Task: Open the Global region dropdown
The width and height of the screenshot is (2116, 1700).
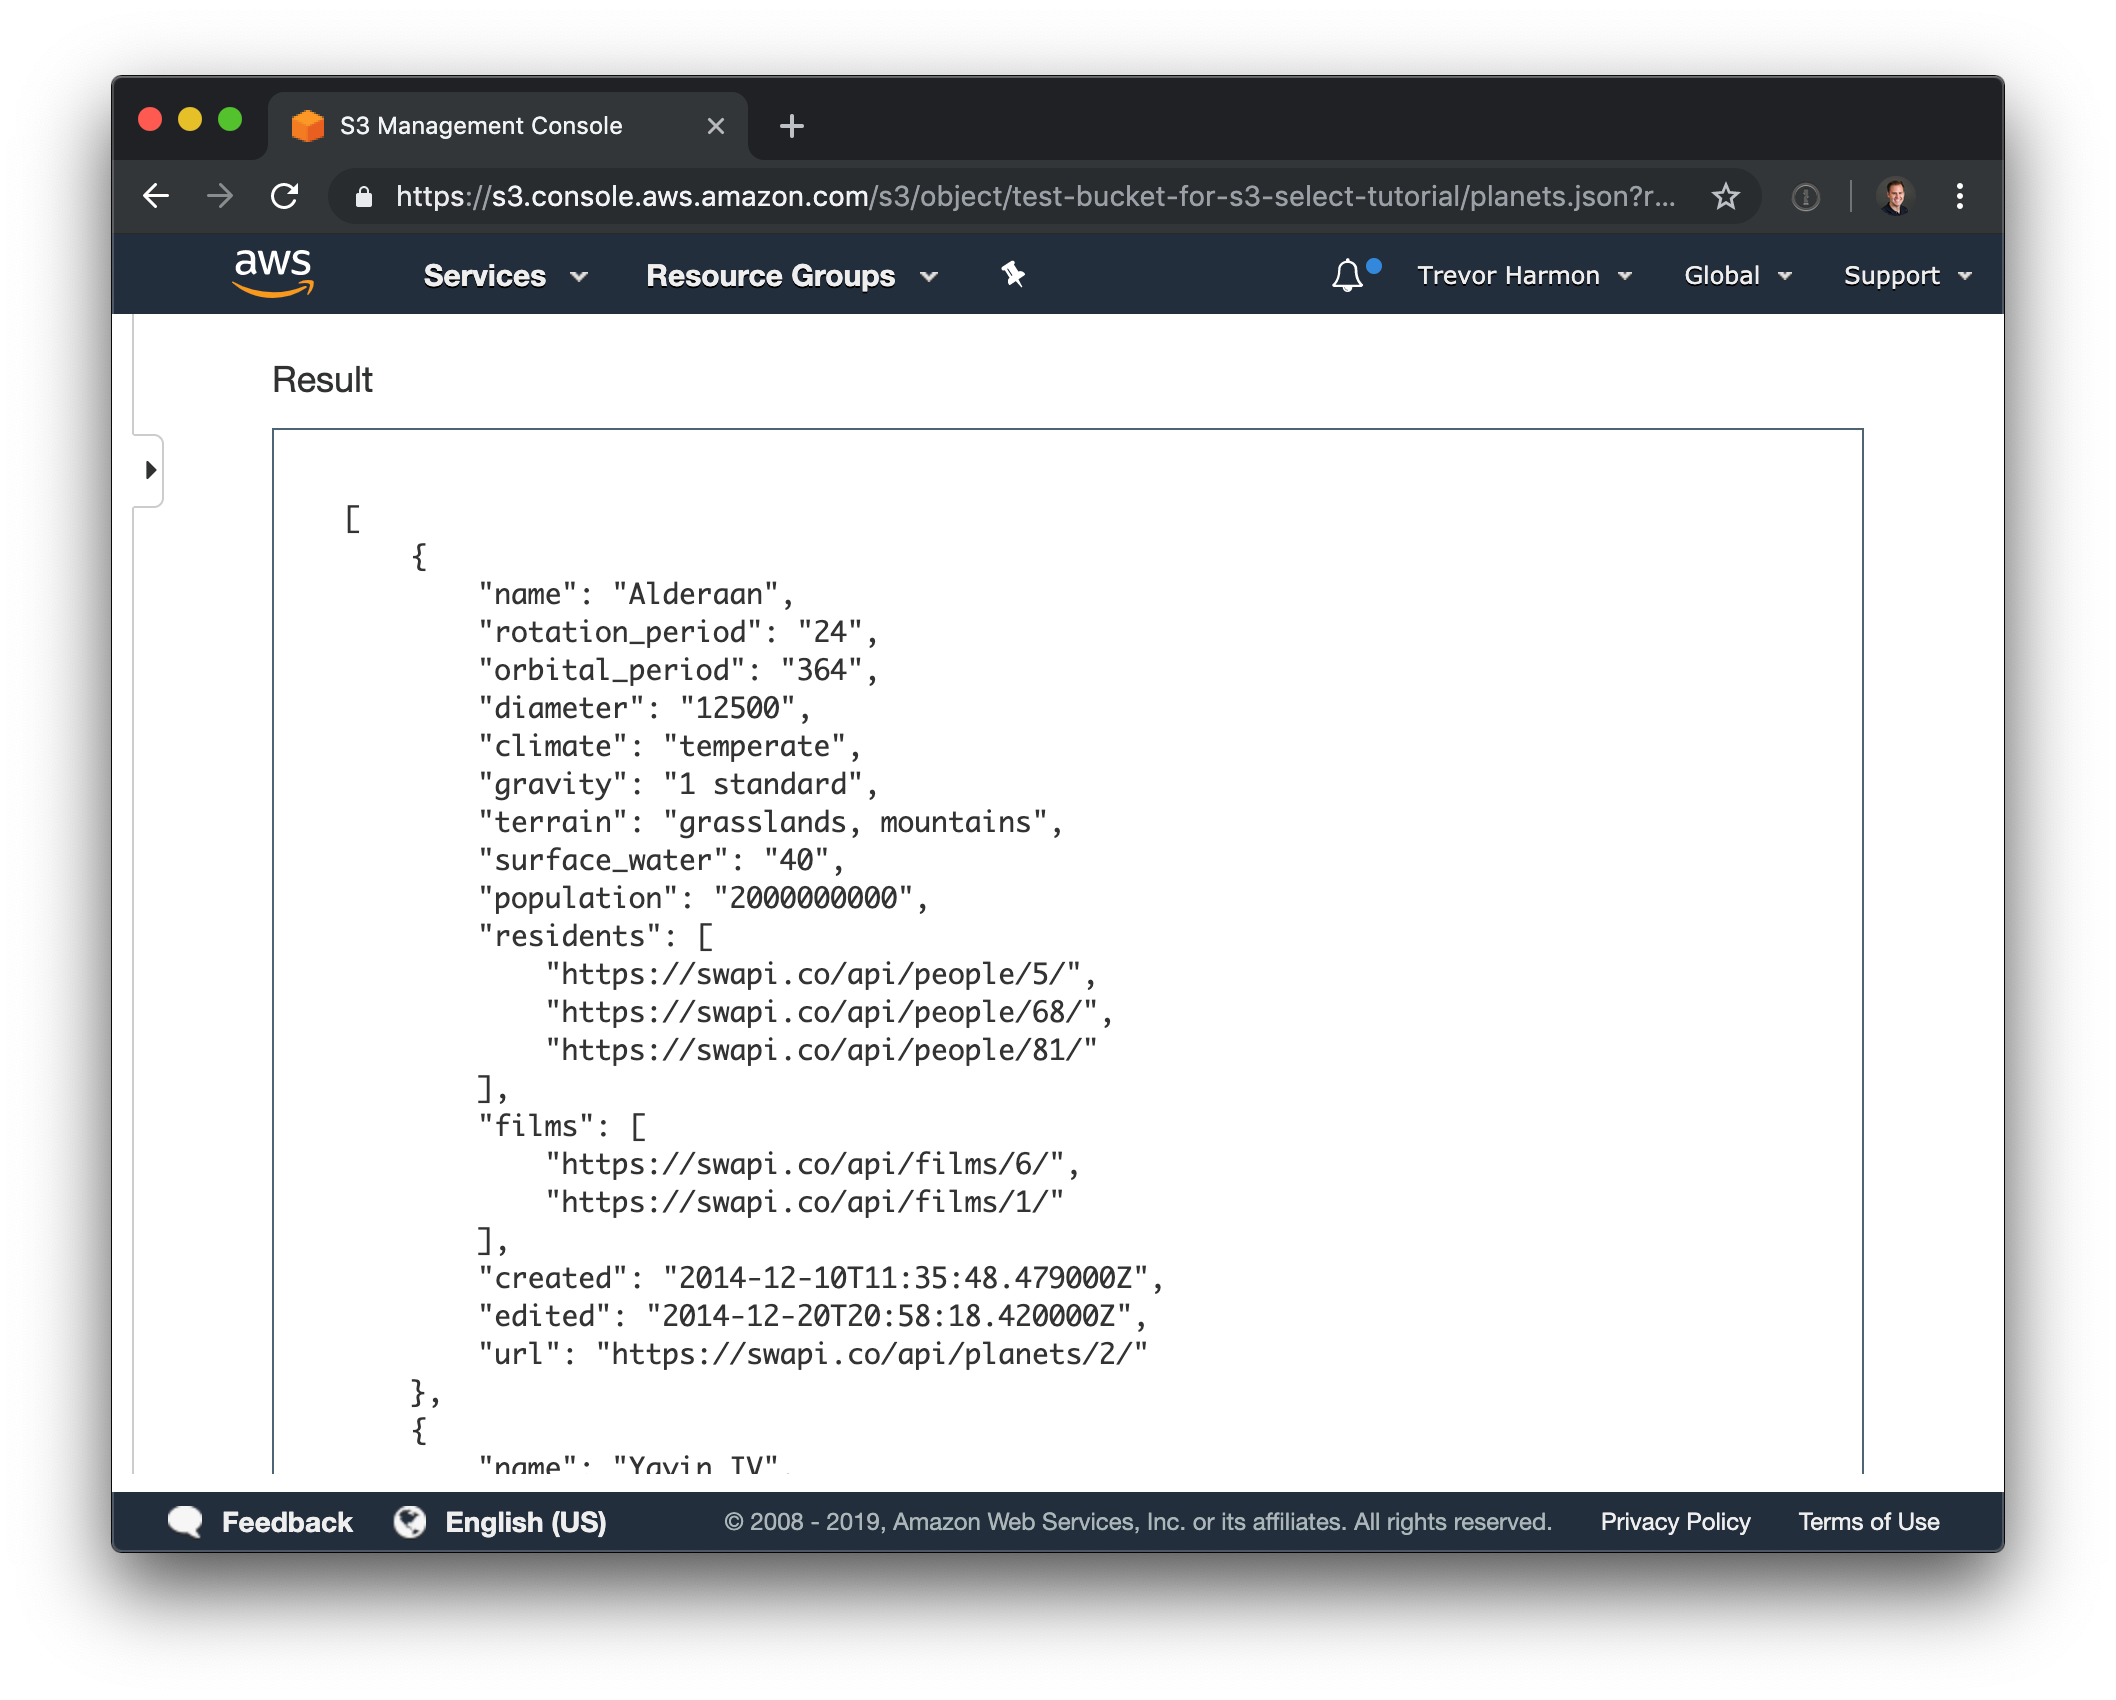Action: [1737, 276]
